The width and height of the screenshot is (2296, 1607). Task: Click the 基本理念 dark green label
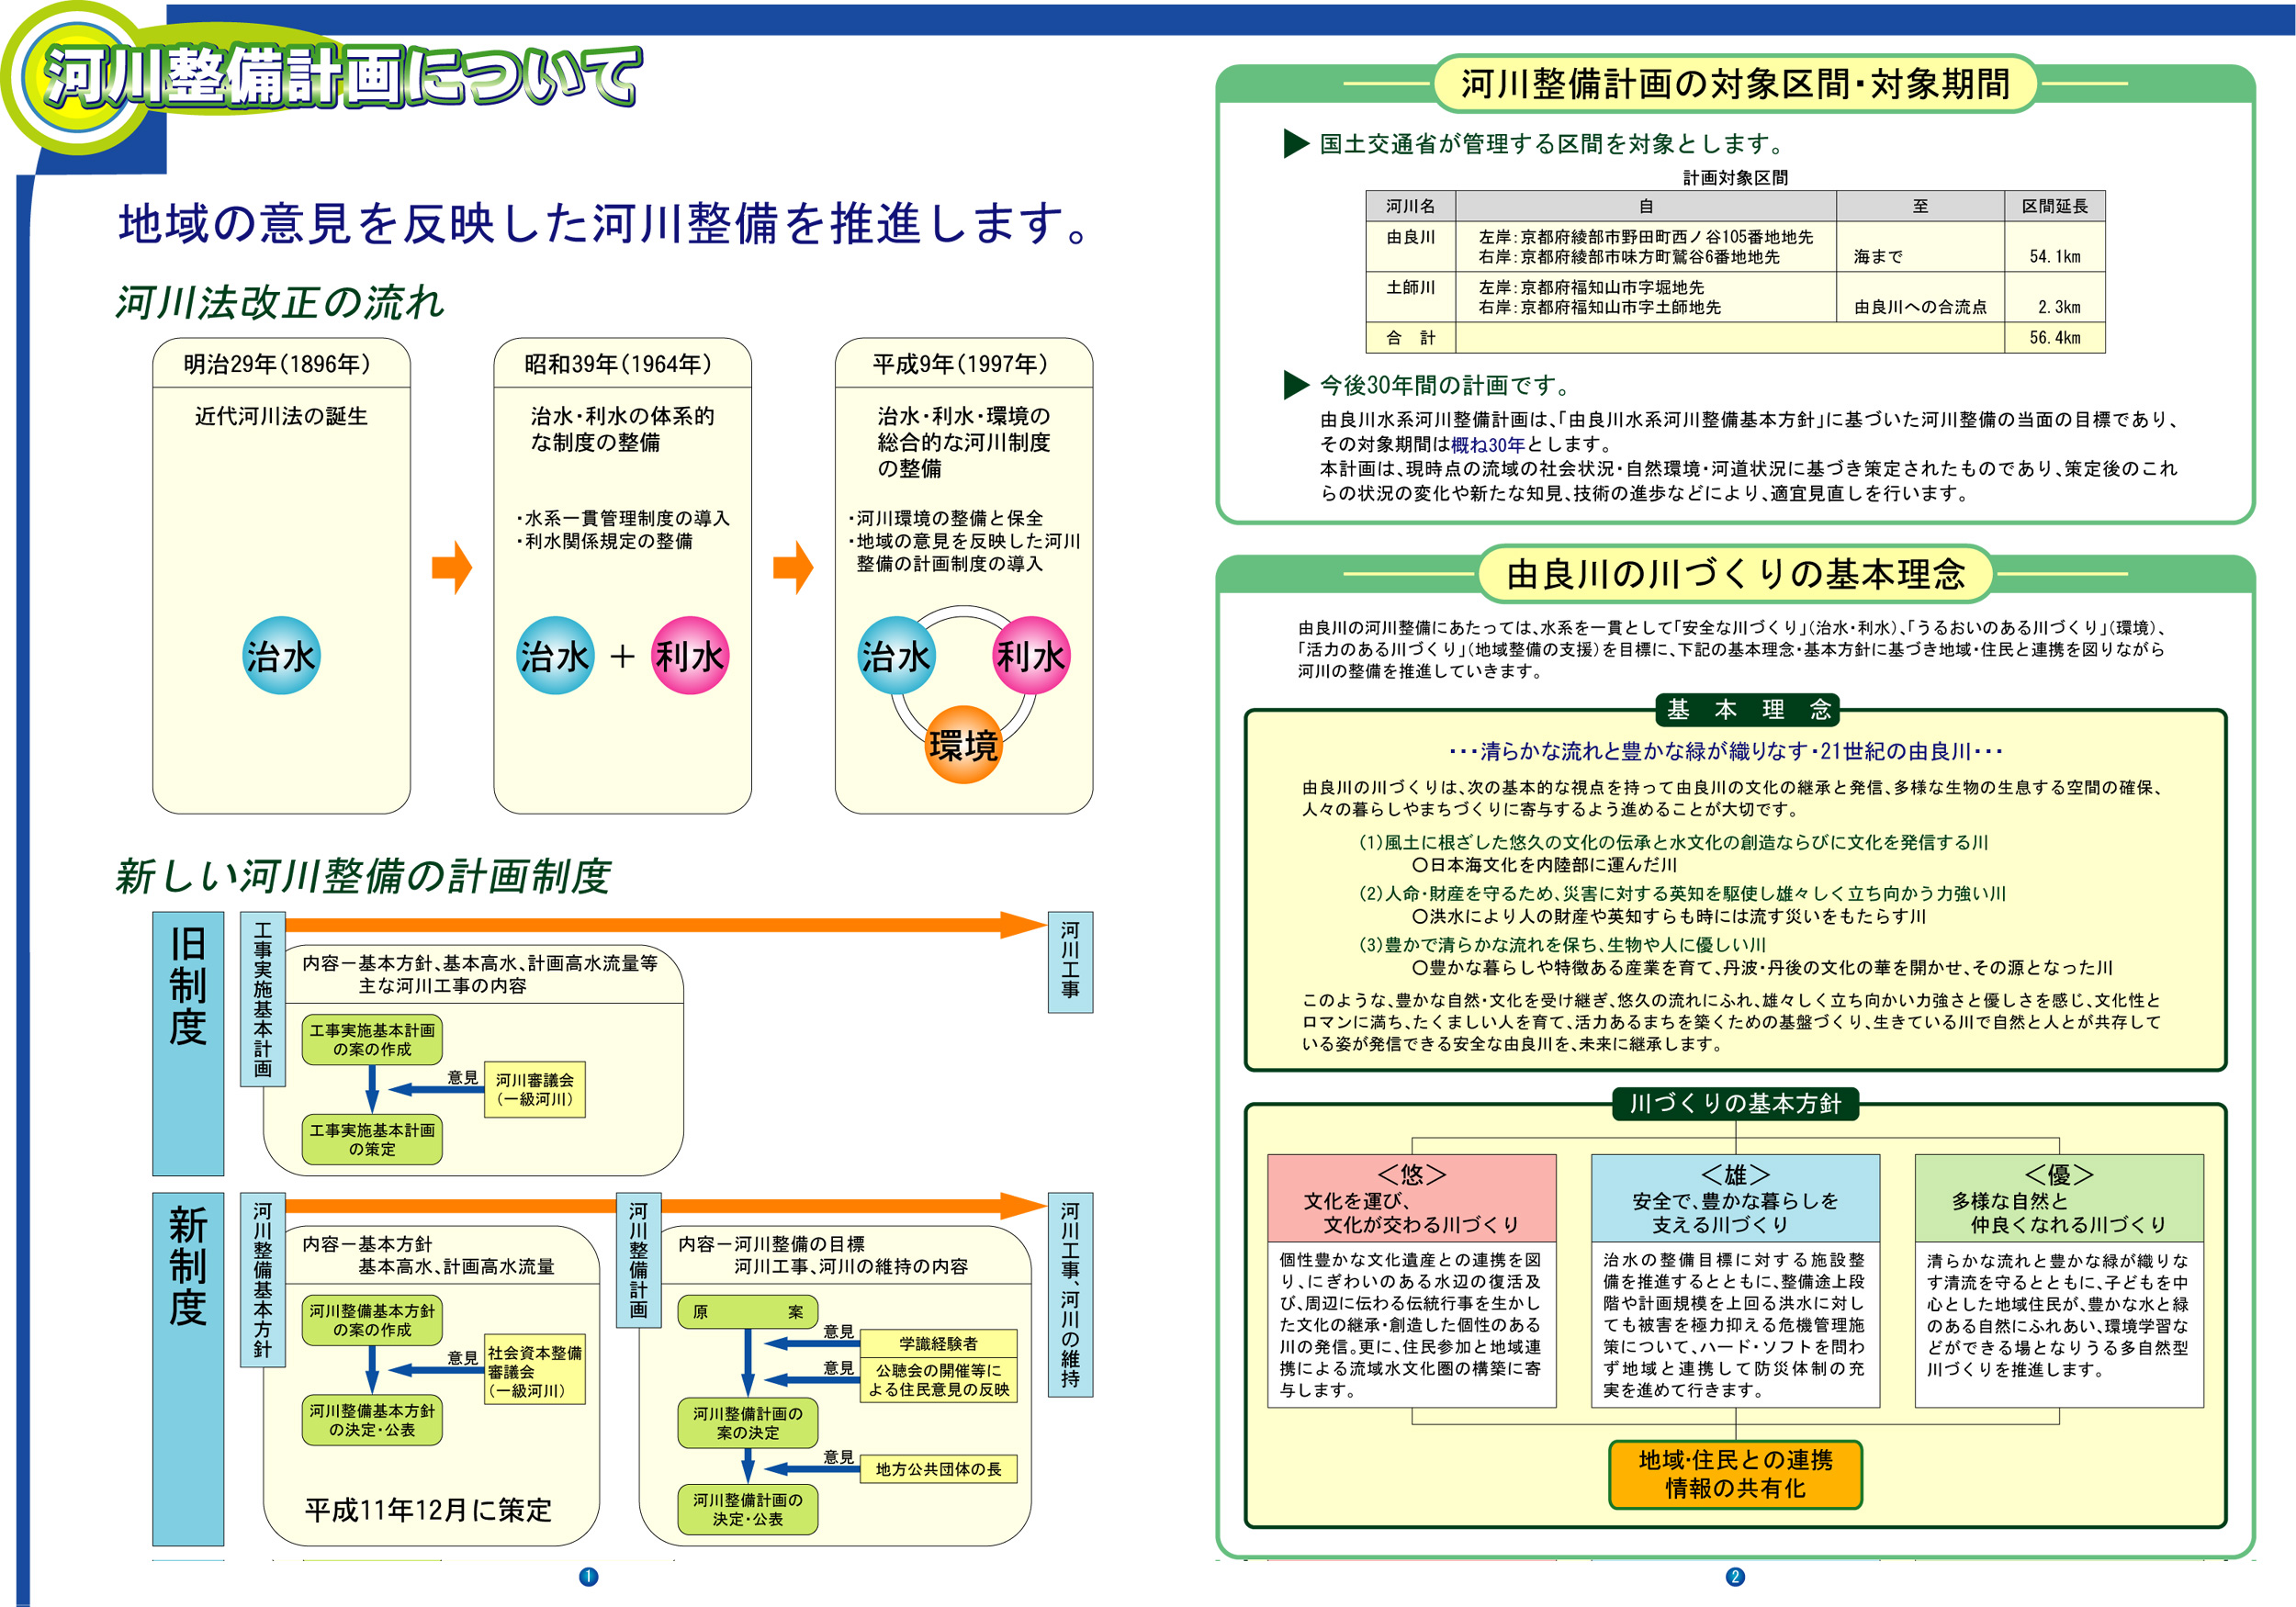point(1747,710)
